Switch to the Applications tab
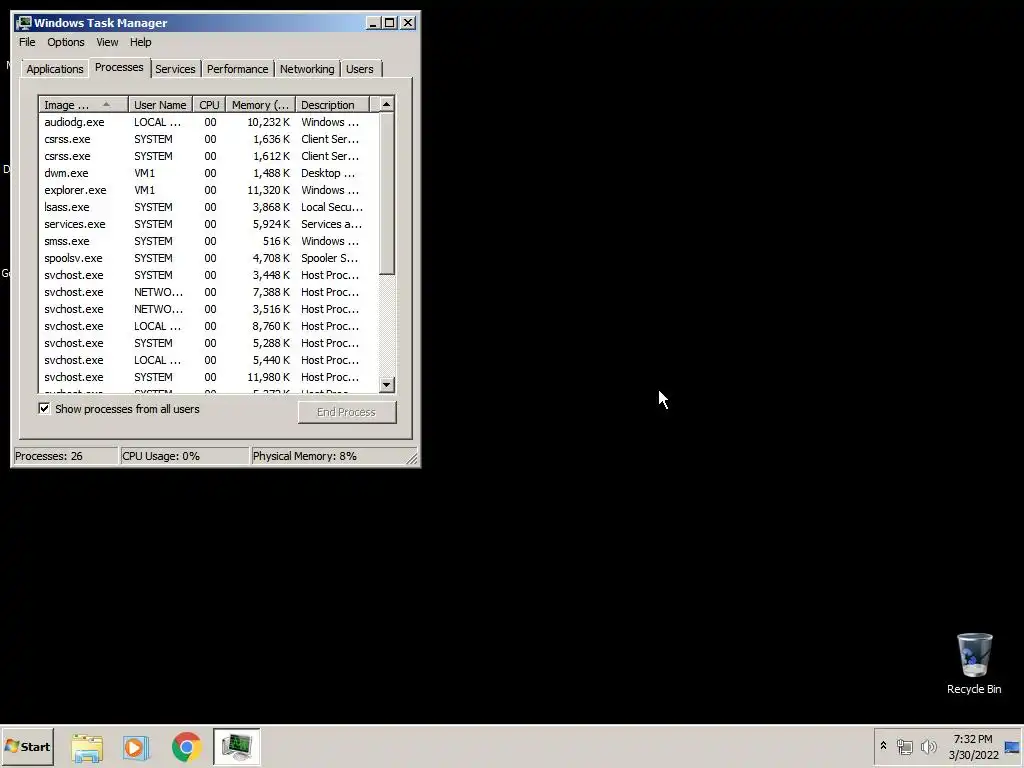The height and width of the screenshot is (768, 1024). (x=55, y=69)
